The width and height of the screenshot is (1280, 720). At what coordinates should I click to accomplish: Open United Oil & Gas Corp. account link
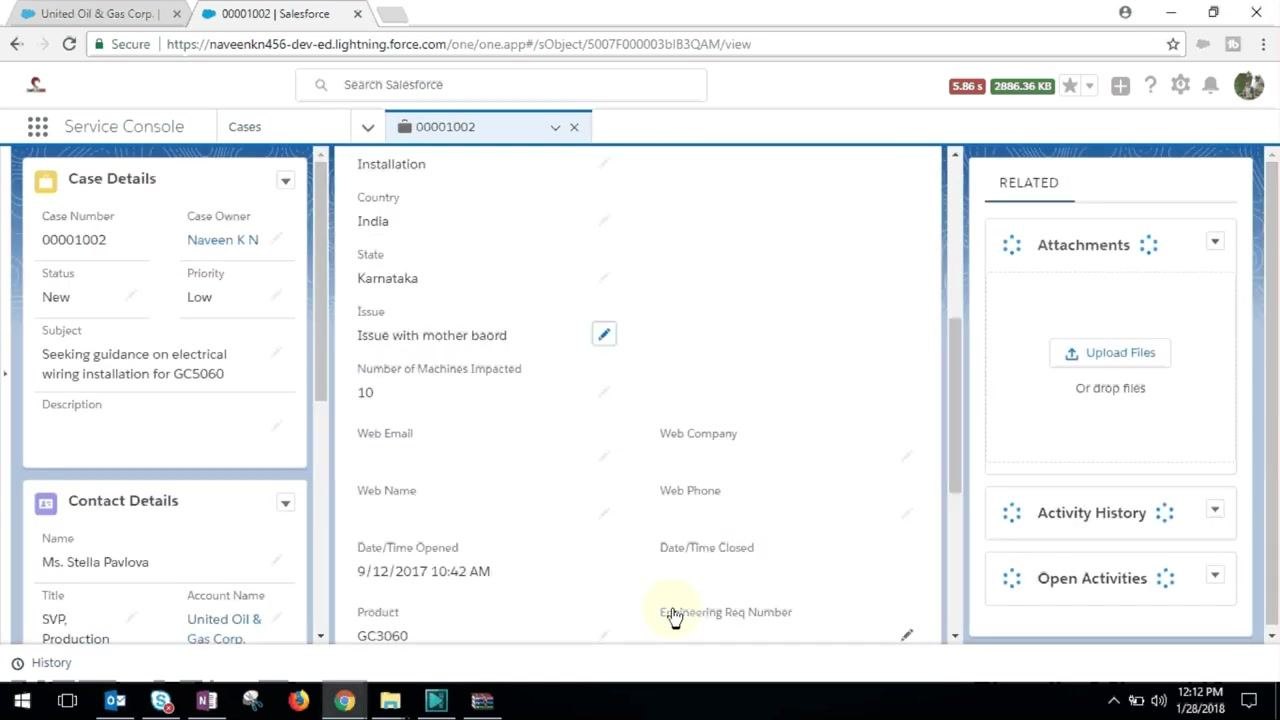[x=224, y=629]
